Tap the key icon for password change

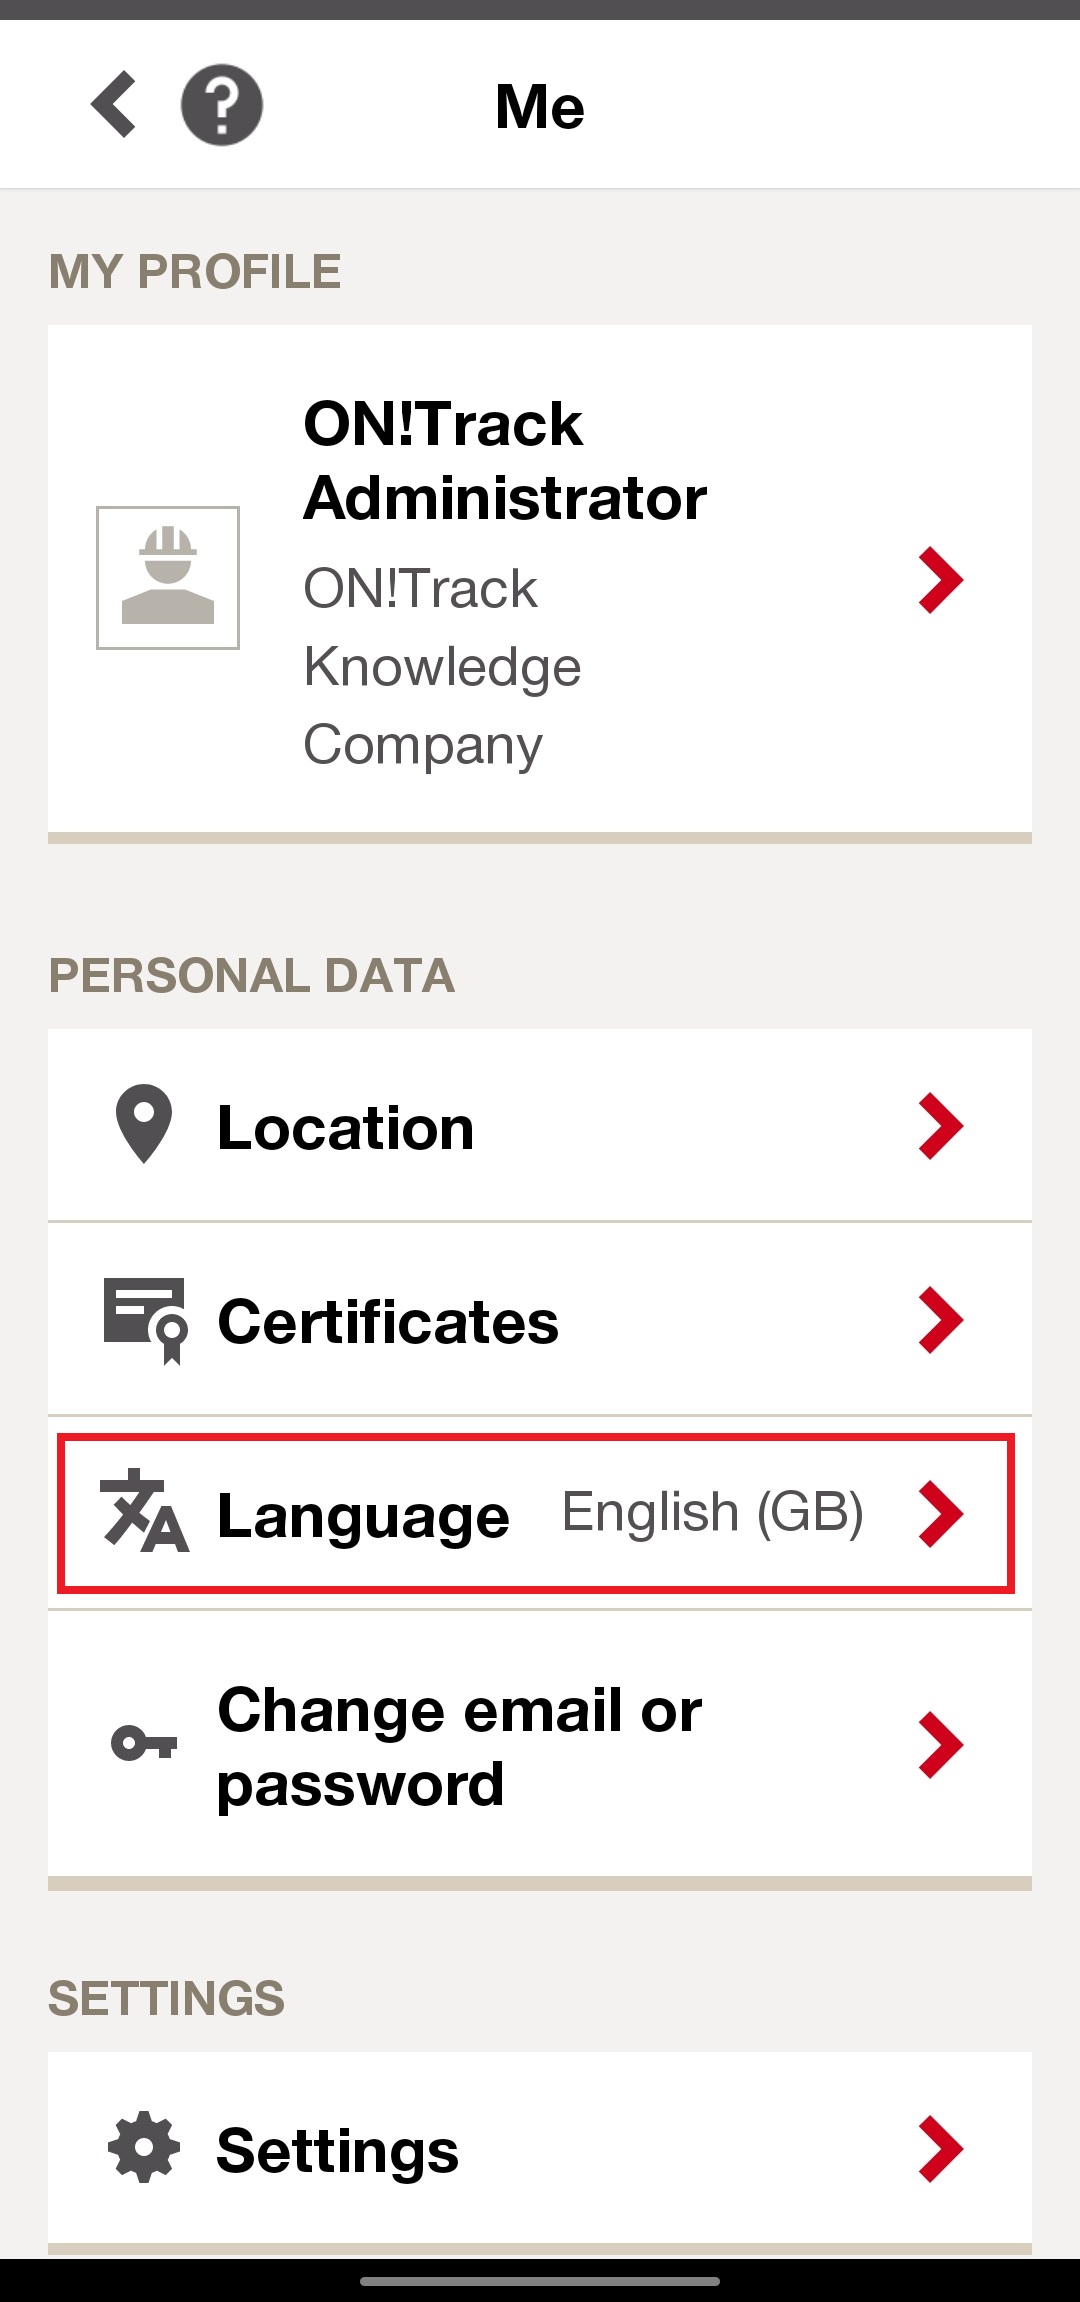pyautogui.click(x=144, y=1743)
